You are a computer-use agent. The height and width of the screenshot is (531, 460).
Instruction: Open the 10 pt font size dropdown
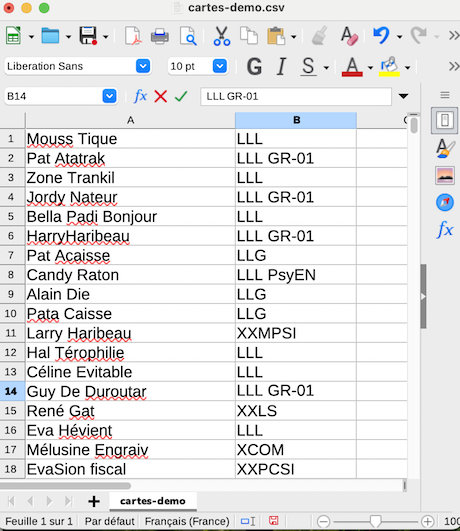[220, 66]
